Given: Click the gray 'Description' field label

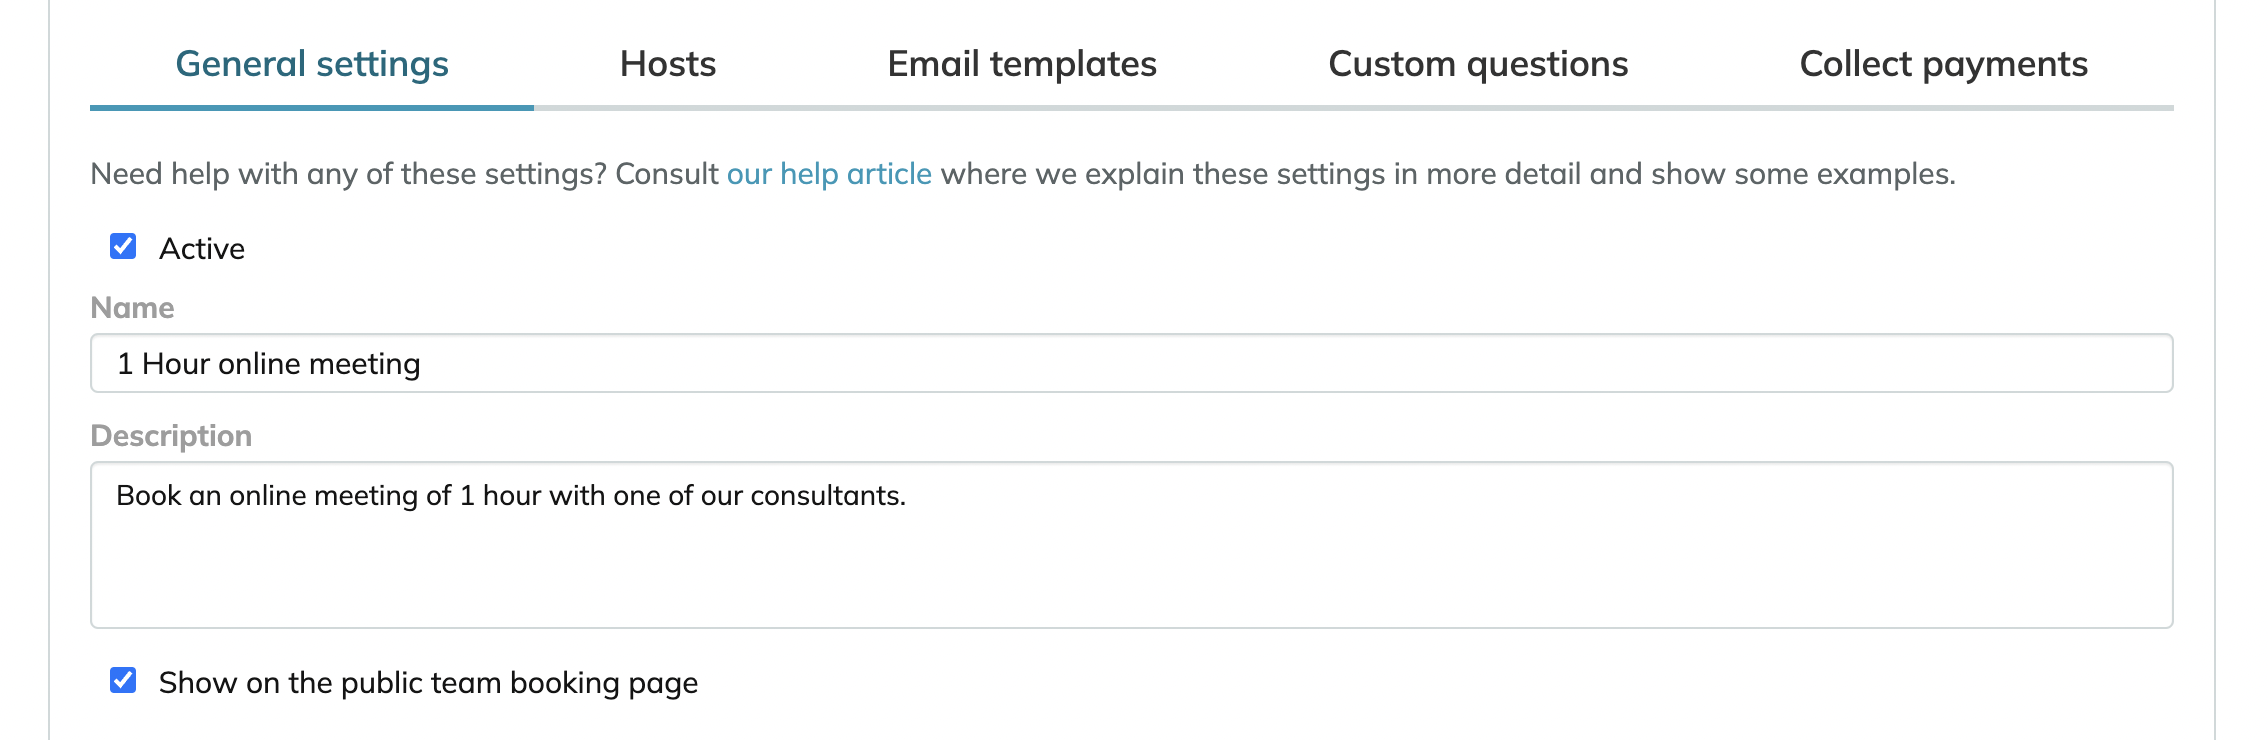Looking at the screenshot, I should pos(171,436).
